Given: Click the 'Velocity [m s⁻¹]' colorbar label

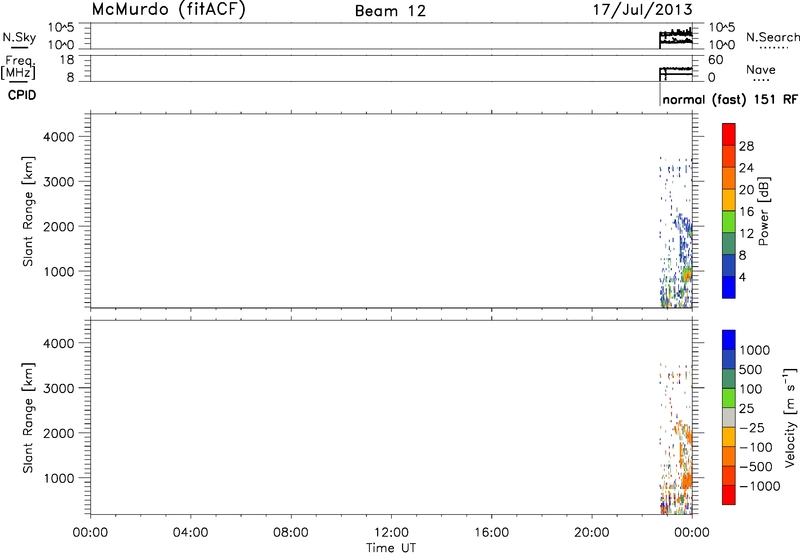Looking at the screenshot, I should tap(790, 417).
